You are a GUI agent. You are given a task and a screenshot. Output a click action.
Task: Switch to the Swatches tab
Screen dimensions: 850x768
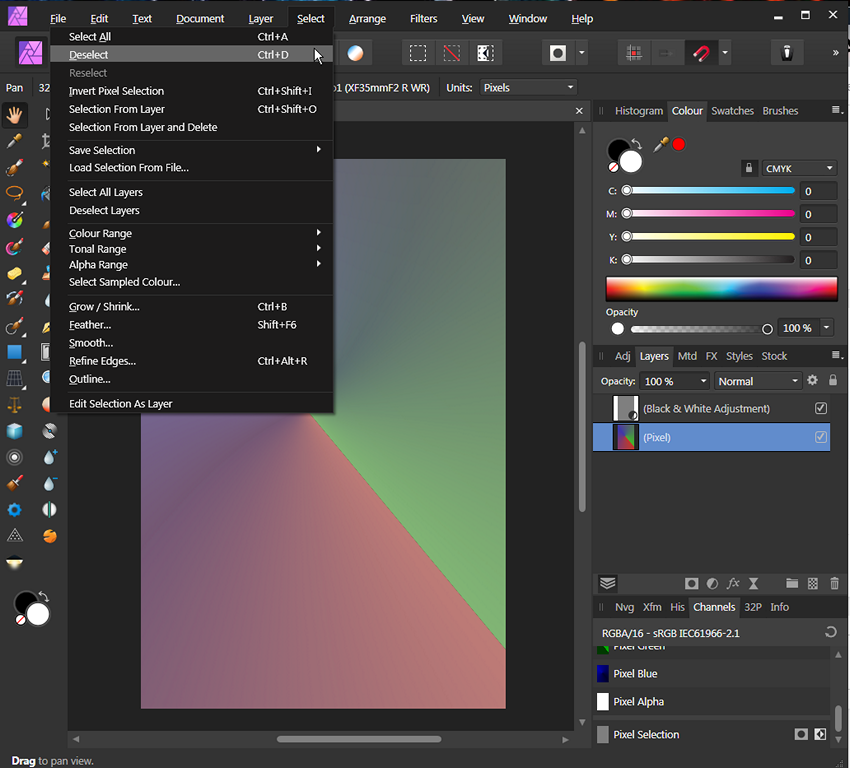pos(732,110)
